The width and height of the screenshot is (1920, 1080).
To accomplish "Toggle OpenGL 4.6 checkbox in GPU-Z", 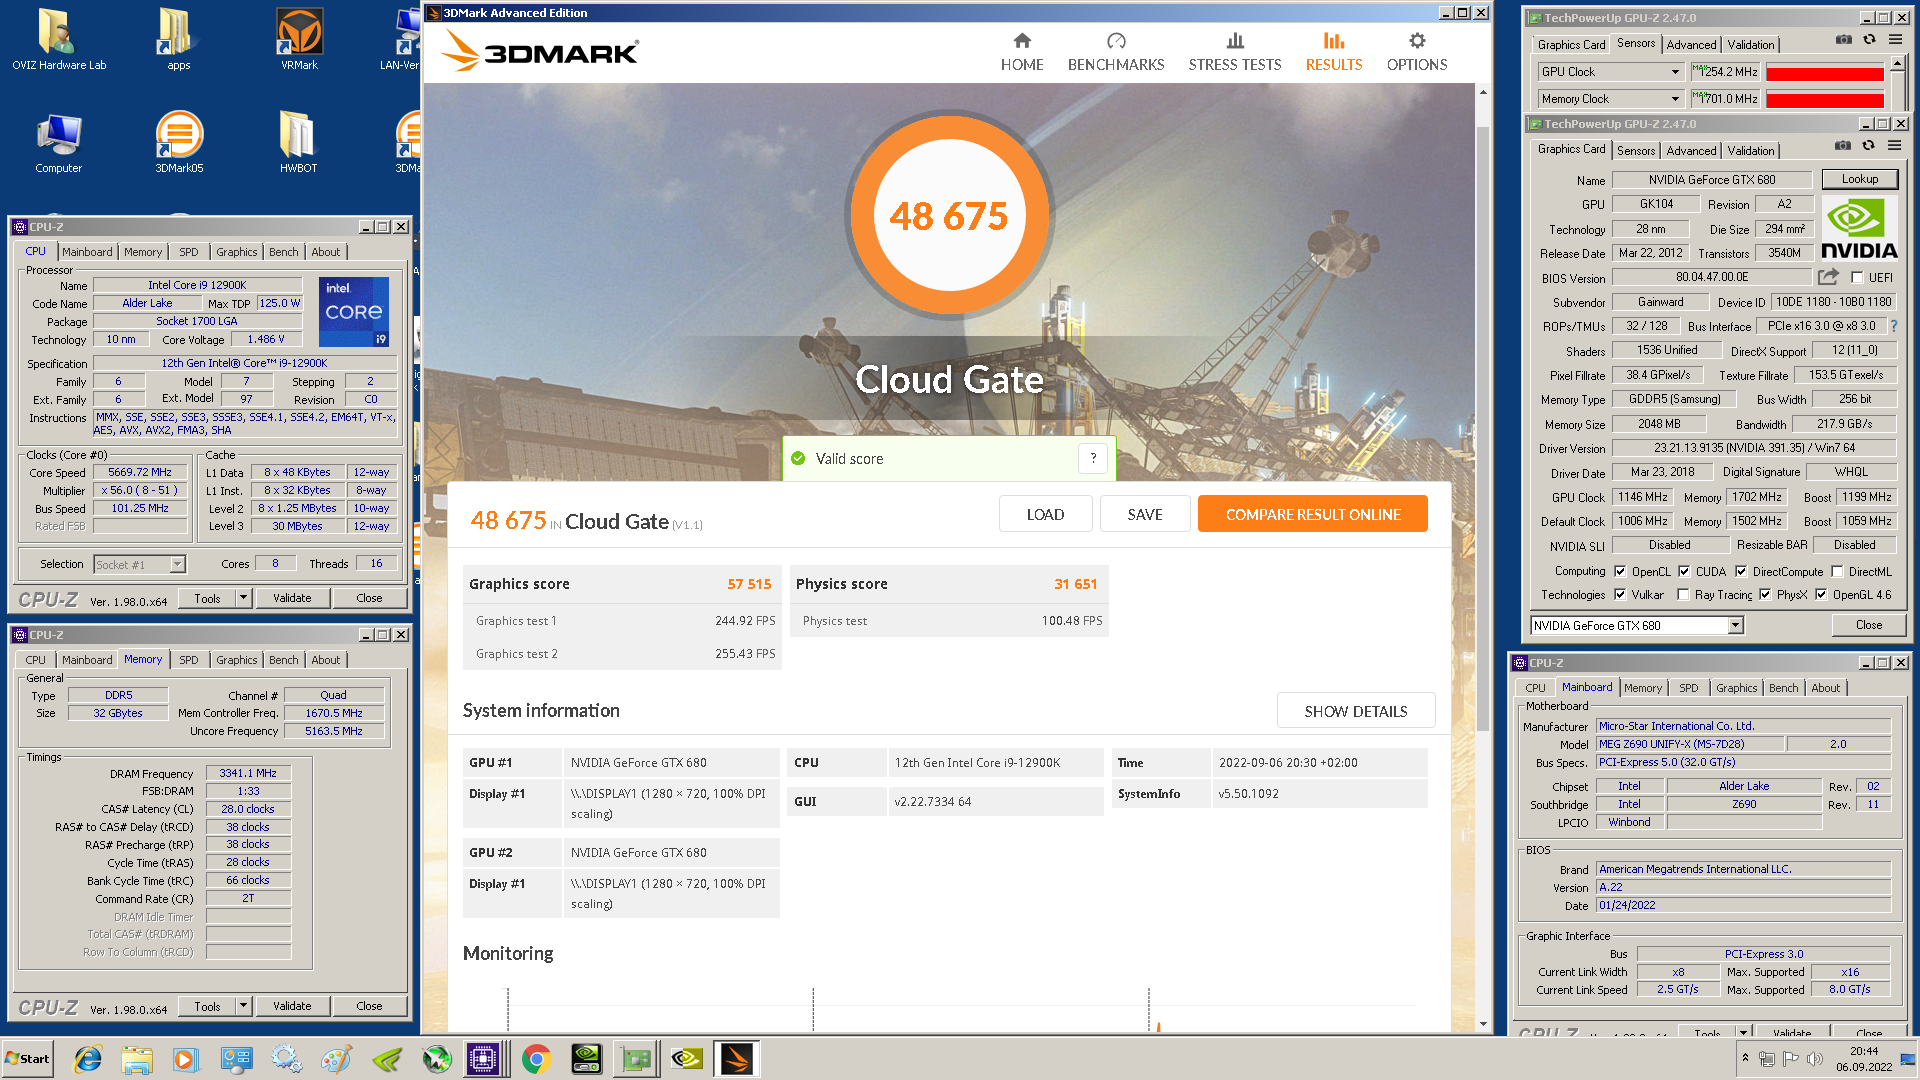I will tap(1821, 595).
